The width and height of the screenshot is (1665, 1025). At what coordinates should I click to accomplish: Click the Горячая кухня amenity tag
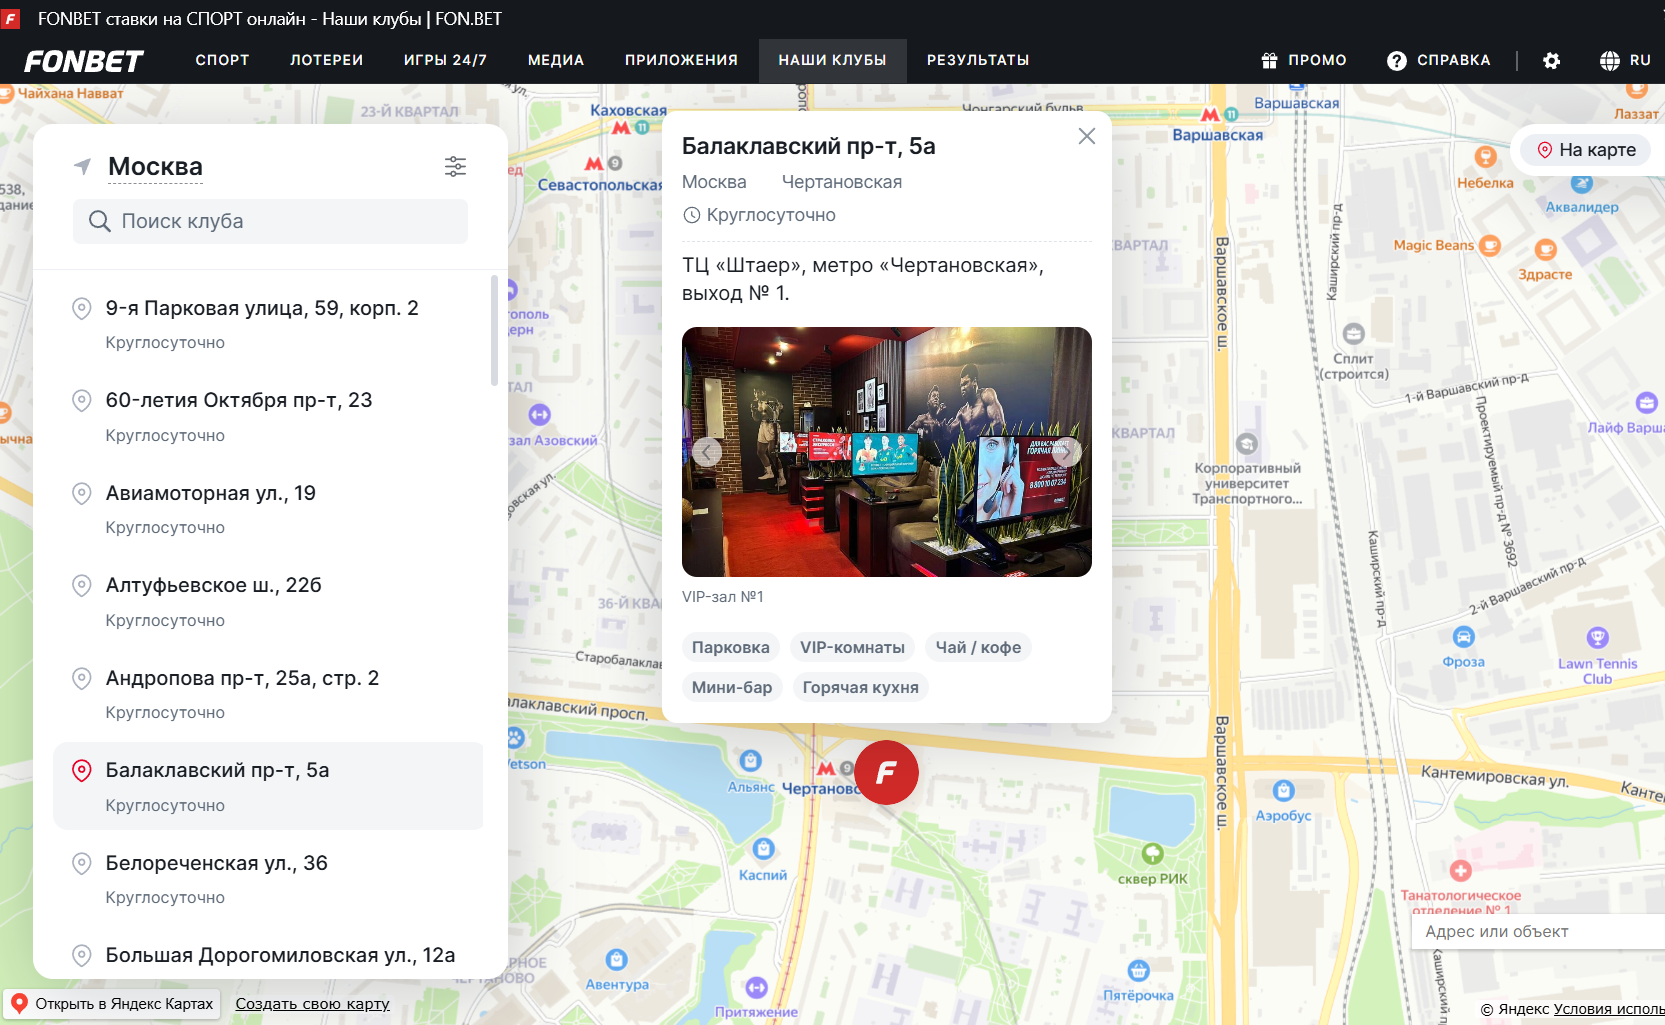point(861,688)
